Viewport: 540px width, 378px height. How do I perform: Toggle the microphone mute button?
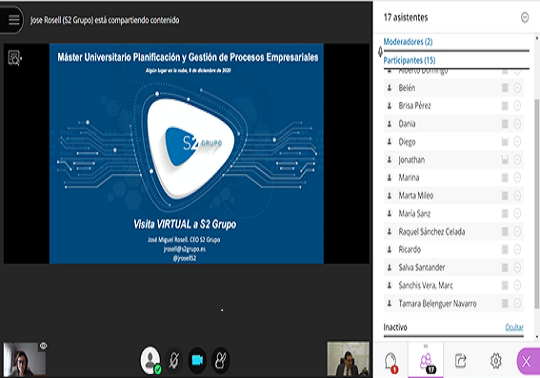coord(174,361)
